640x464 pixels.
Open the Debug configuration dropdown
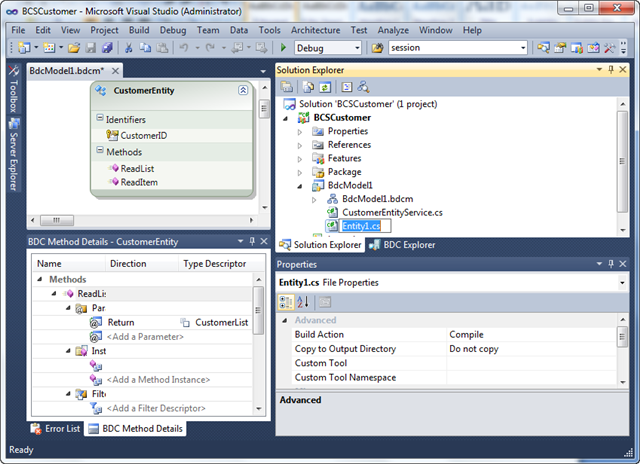357,48
